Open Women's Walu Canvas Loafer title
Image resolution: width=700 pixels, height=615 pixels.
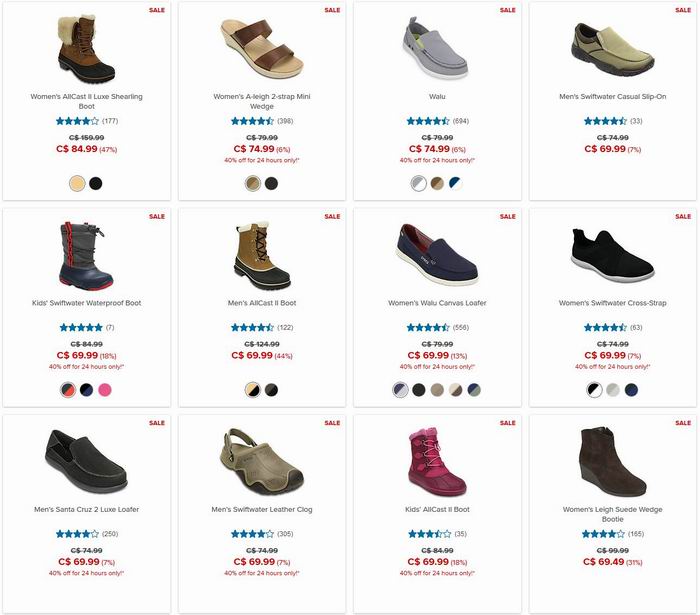coord(437,303)
